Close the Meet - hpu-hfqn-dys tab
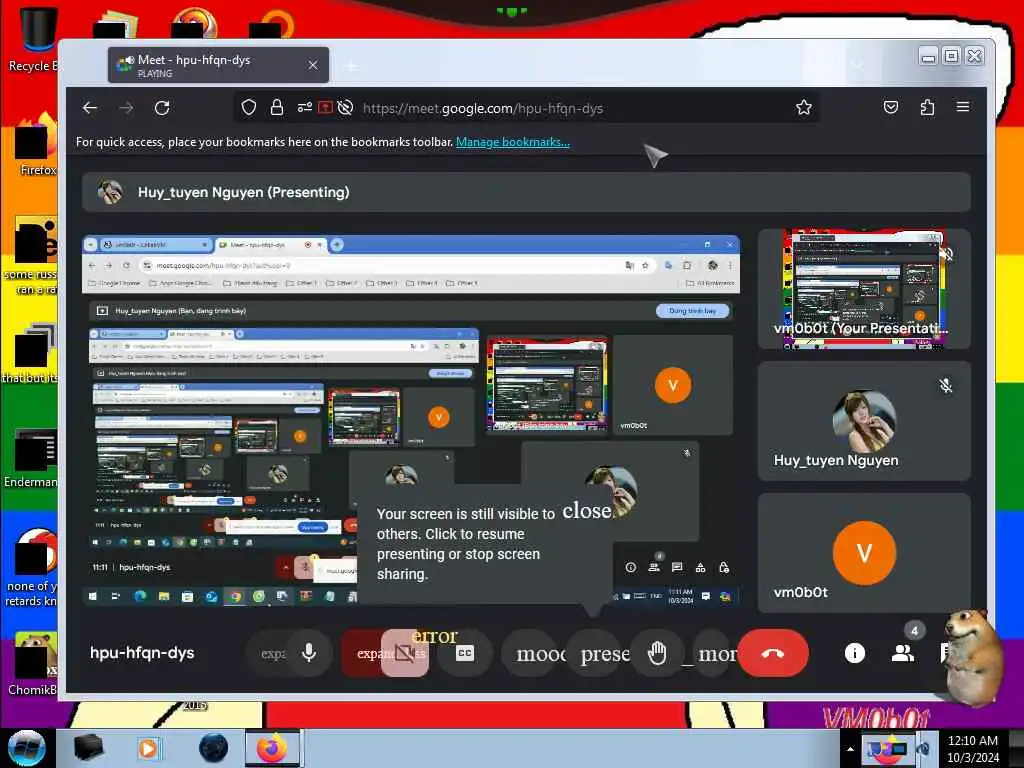This screenshot has height=768, width=1024. [313, 65]
